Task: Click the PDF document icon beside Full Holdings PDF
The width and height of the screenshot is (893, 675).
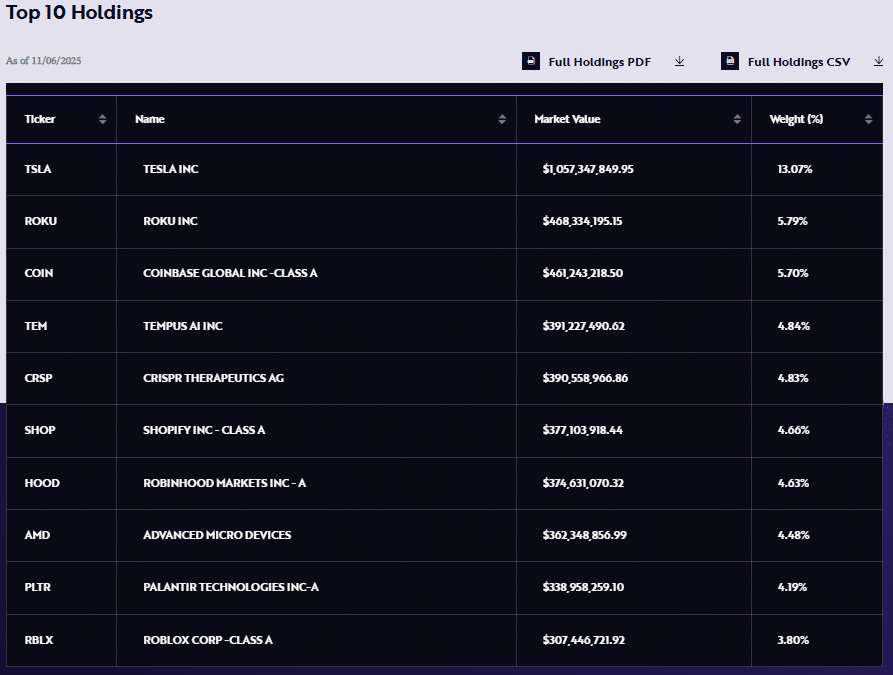Action: [531, 62]
